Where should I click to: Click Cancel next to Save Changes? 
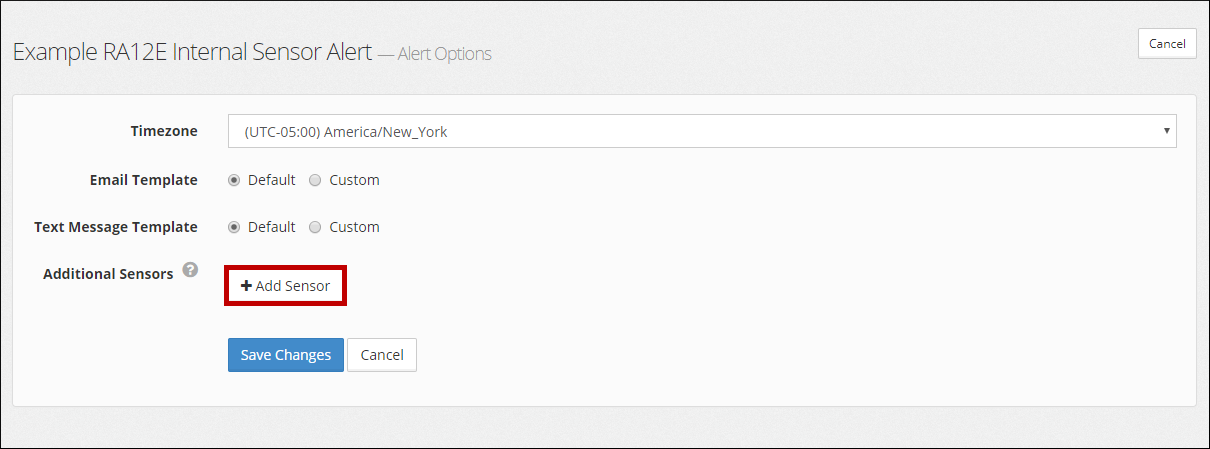(382, 355)
